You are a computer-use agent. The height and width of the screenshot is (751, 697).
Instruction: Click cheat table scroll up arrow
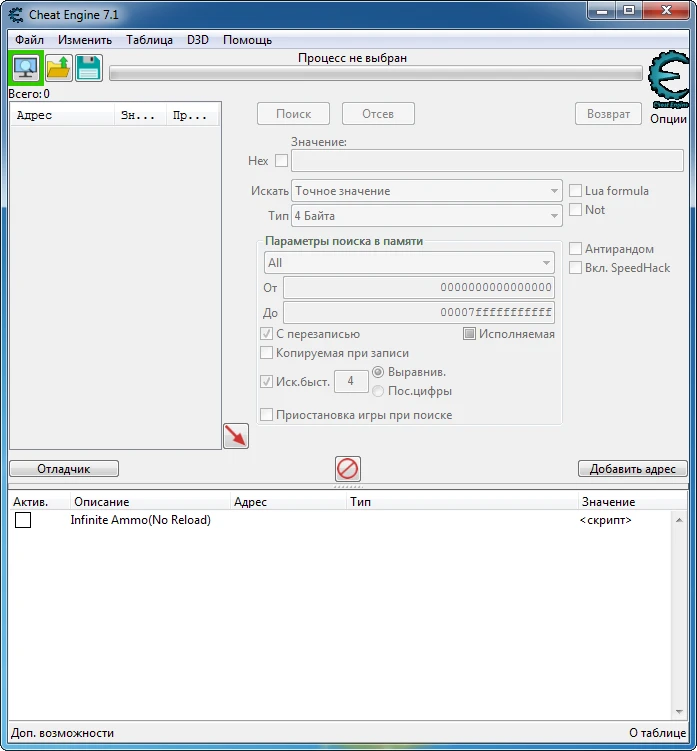pyautogui.click(x=679, y=520)
